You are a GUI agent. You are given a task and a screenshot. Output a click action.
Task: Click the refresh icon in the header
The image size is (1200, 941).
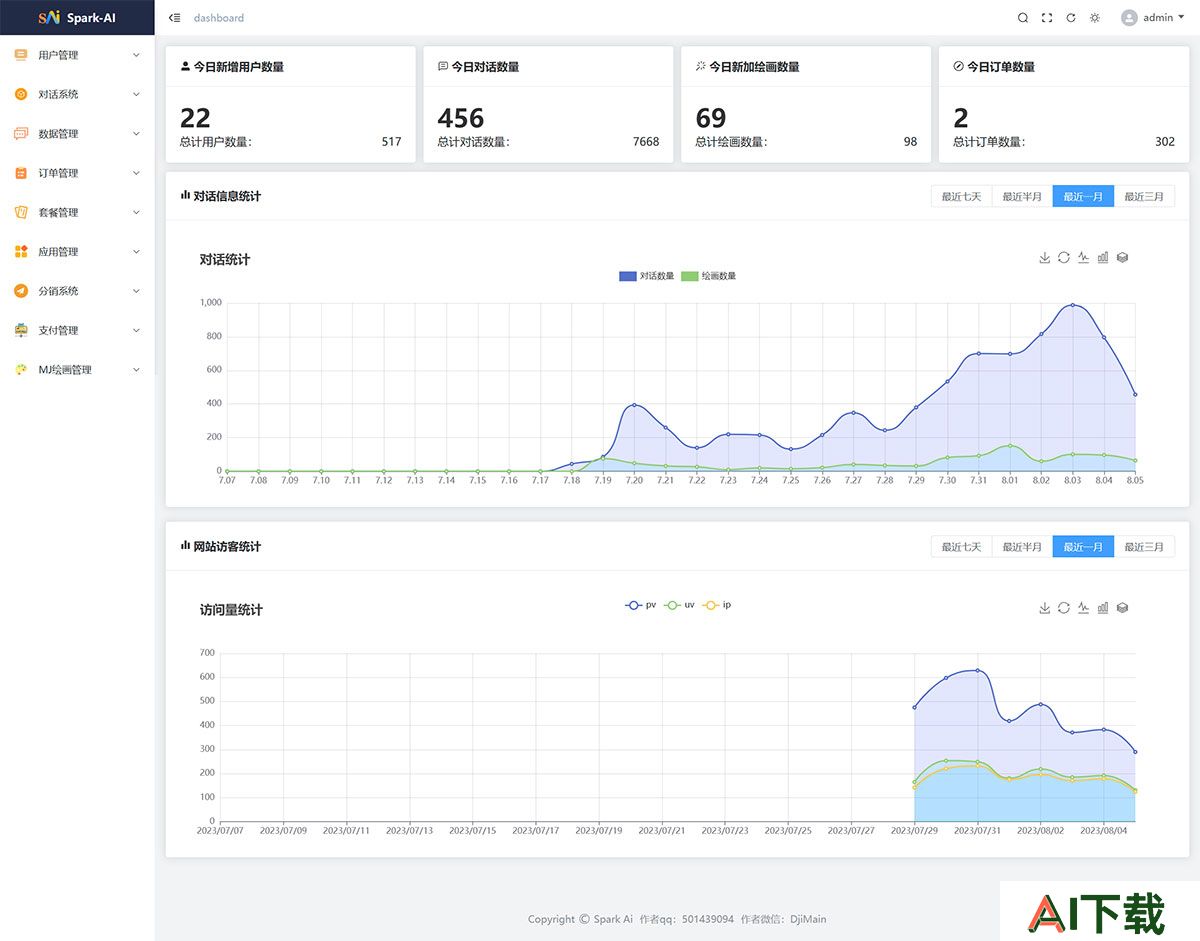point(1071,18)
